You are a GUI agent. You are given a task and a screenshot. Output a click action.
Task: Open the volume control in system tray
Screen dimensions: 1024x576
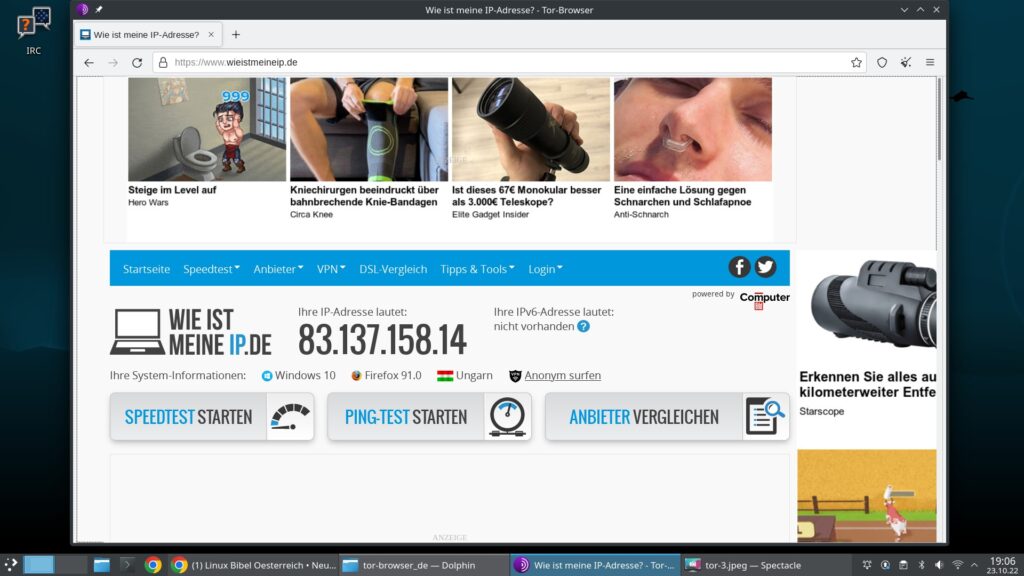coord(939,565)
